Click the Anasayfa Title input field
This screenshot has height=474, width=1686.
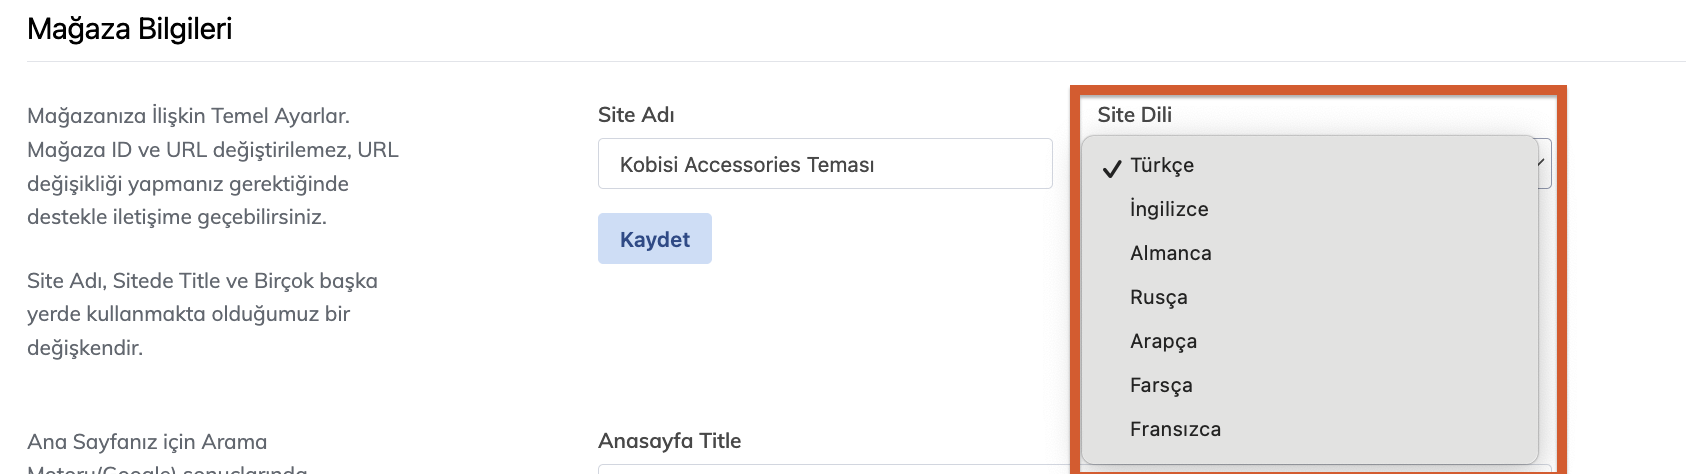[x=824, y=468]
